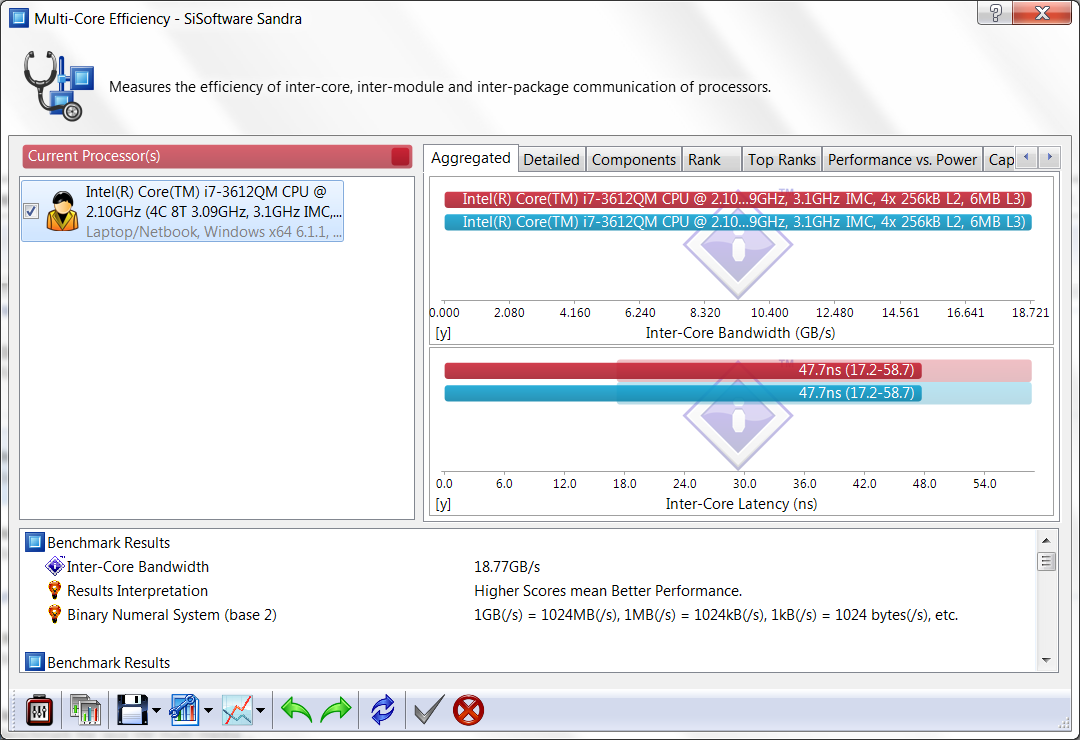Click the blue title bar window icon
This screenshot has width=1080, height=740.
pos(19,18)
